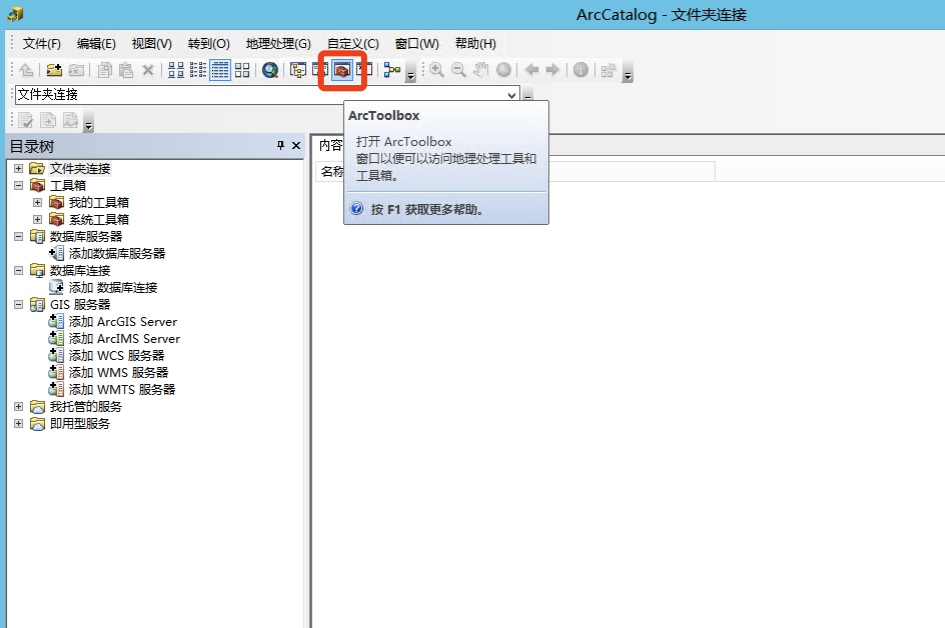Image resolution: width=945 pixels, height=628 pixels.
Task: Open the 转到(O) menu
Action: click(x=209, y=43)
